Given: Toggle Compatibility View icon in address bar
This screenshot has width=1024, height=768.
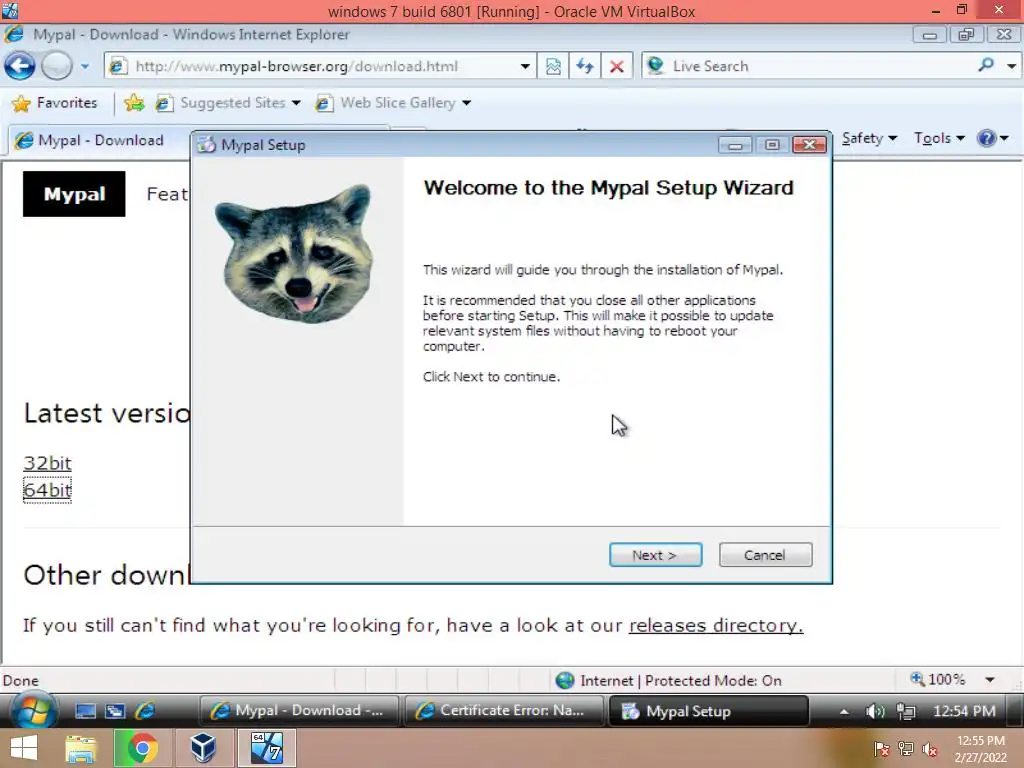Looking at the screenshot, I should (553, 66).
